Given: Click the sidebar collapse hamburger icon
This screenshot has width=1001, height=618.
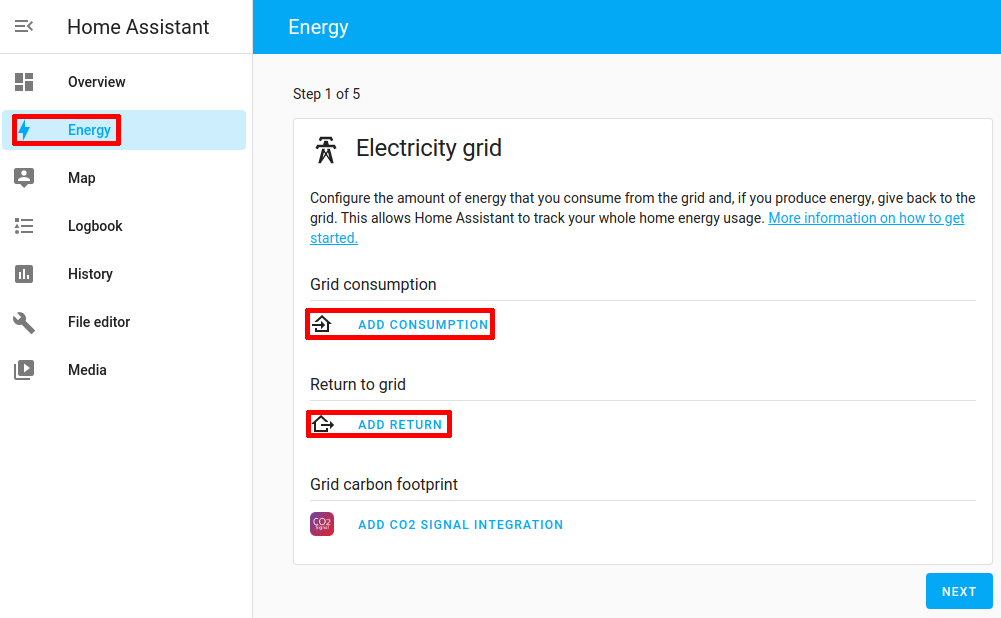Looking at the screenshot, I should click(x=23, y=26).
